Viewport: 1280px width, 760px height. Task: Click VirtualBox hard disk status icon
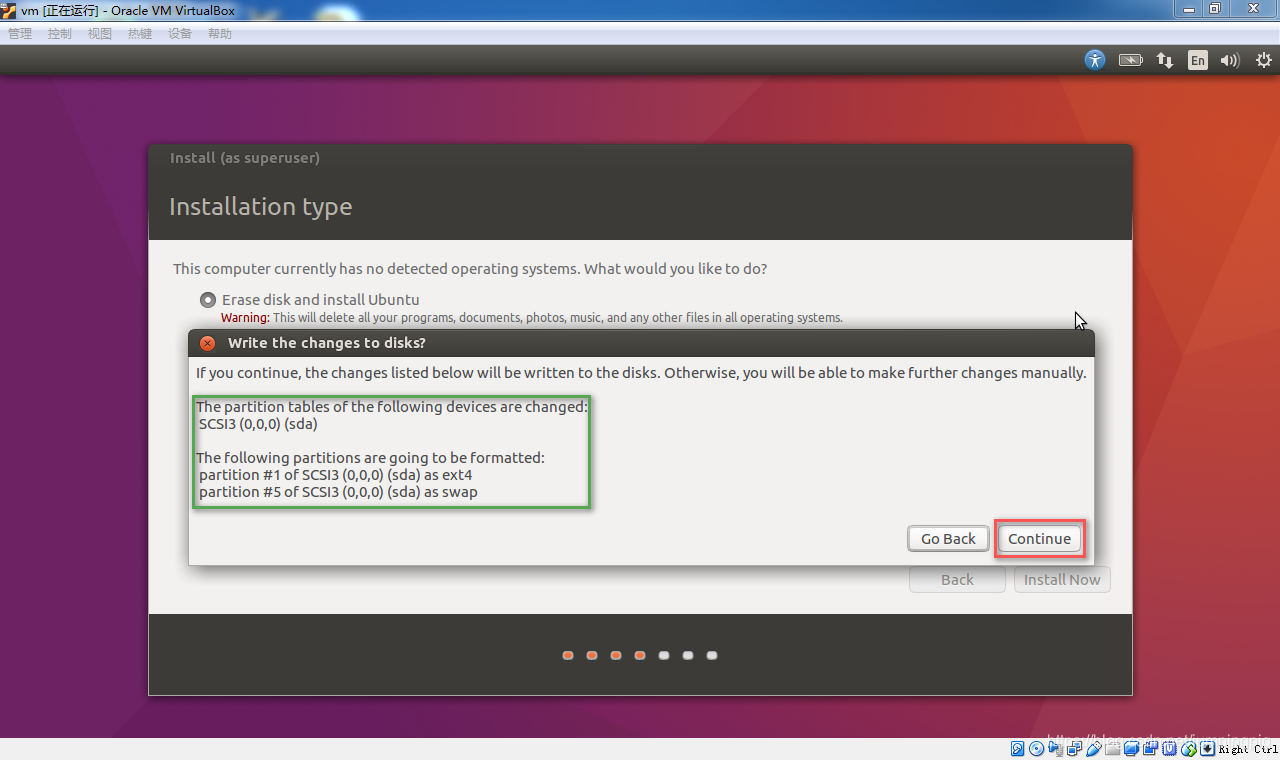click(1017, 748)
